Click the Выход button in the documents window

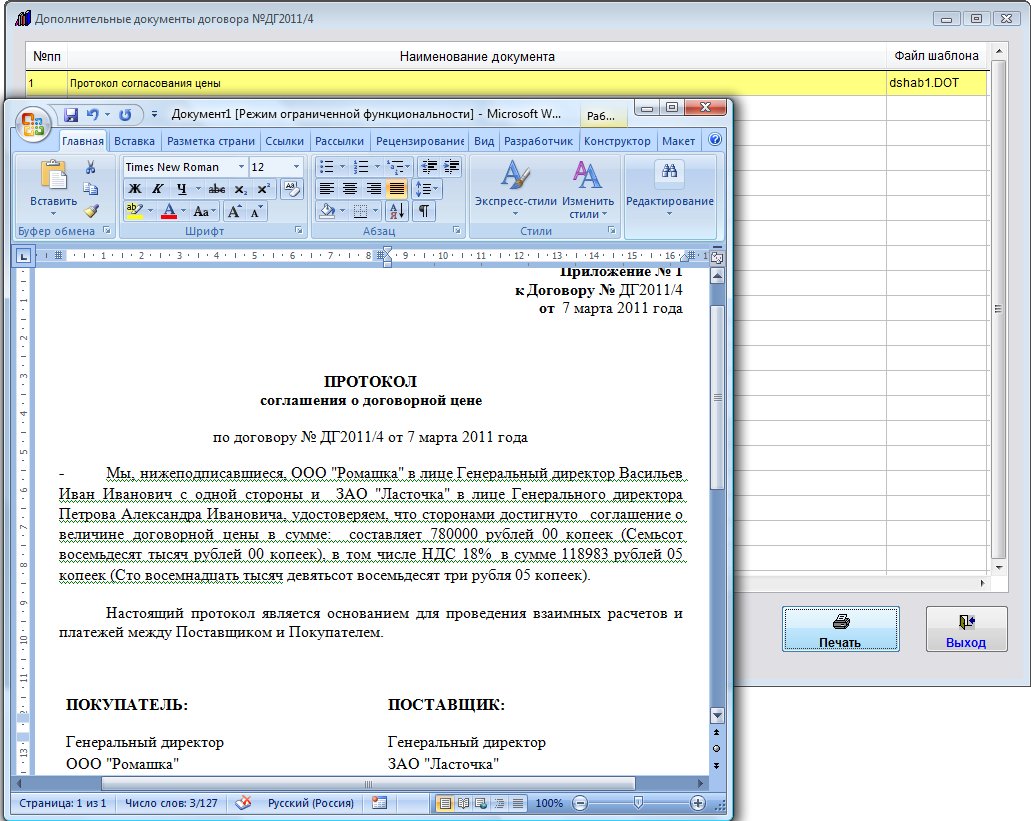tap(966, 629)
